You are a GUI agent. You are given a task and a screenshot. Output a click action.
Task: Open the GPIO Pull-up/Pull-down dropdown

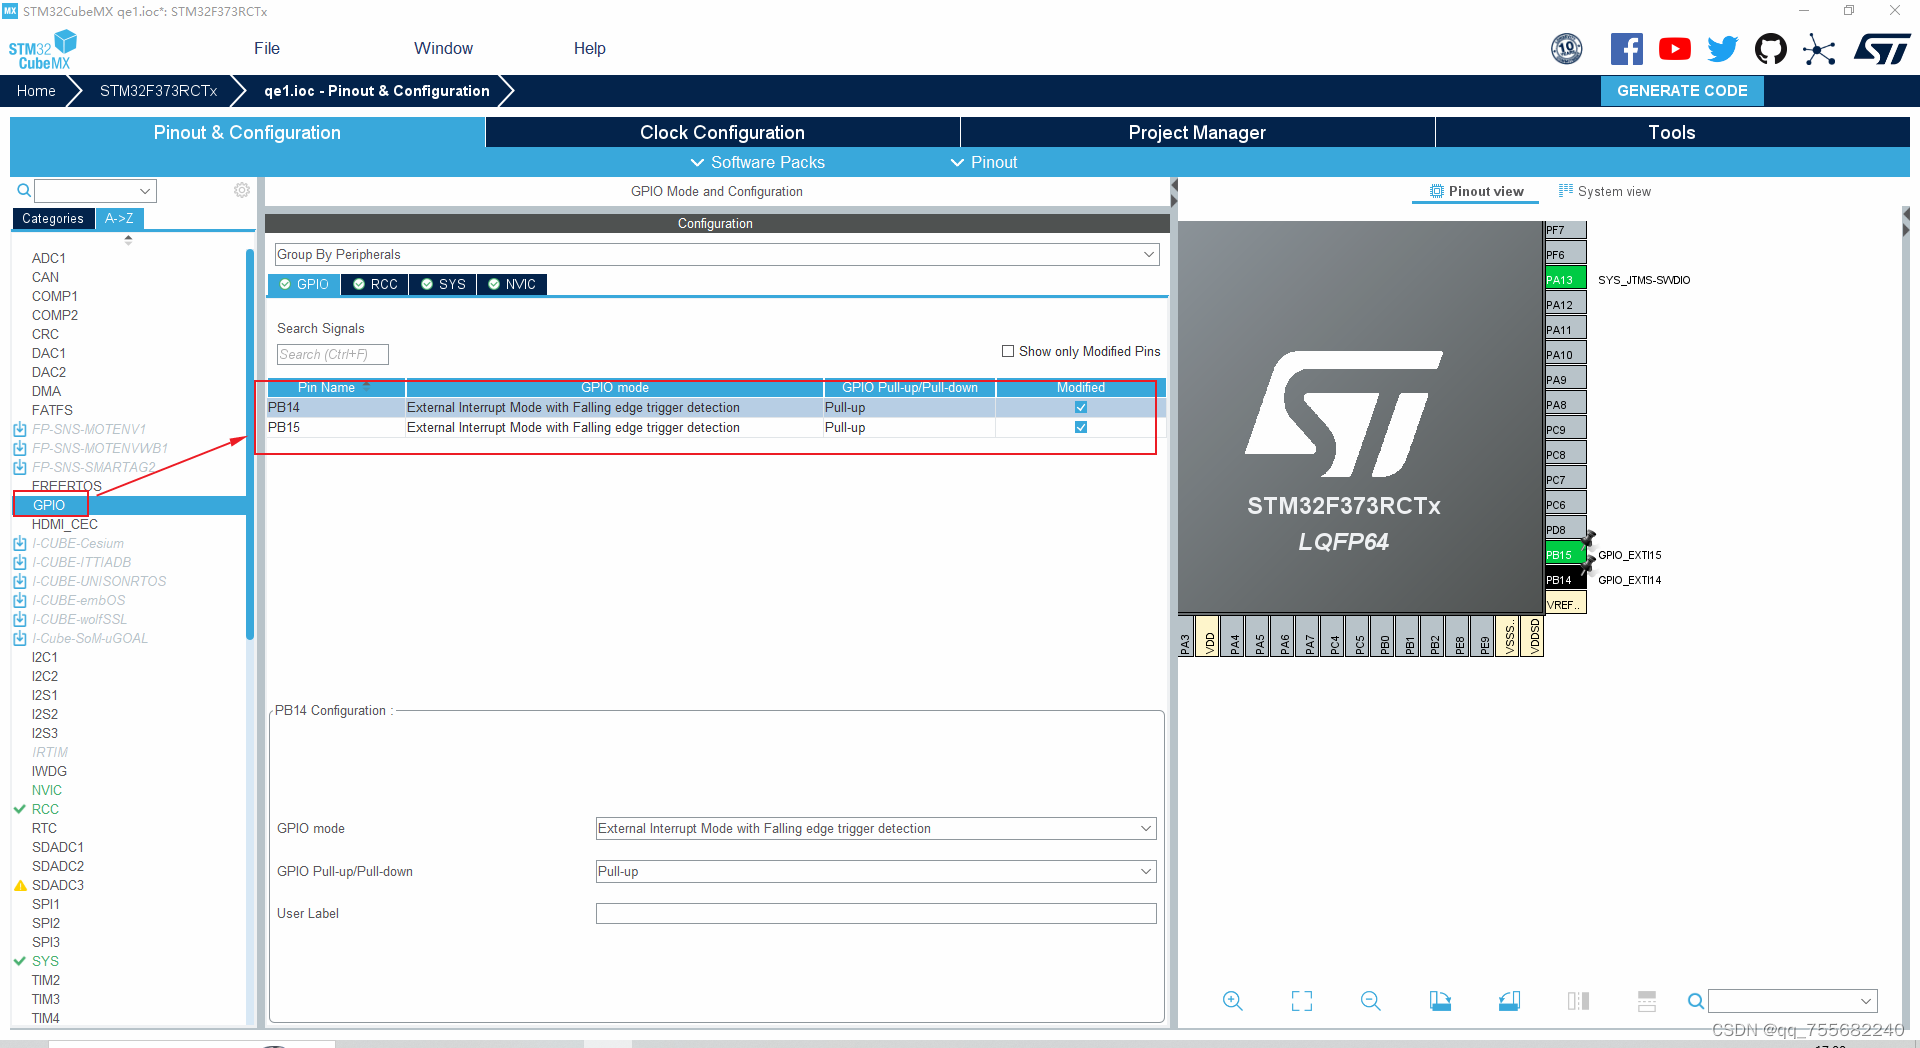coord(876,872)
